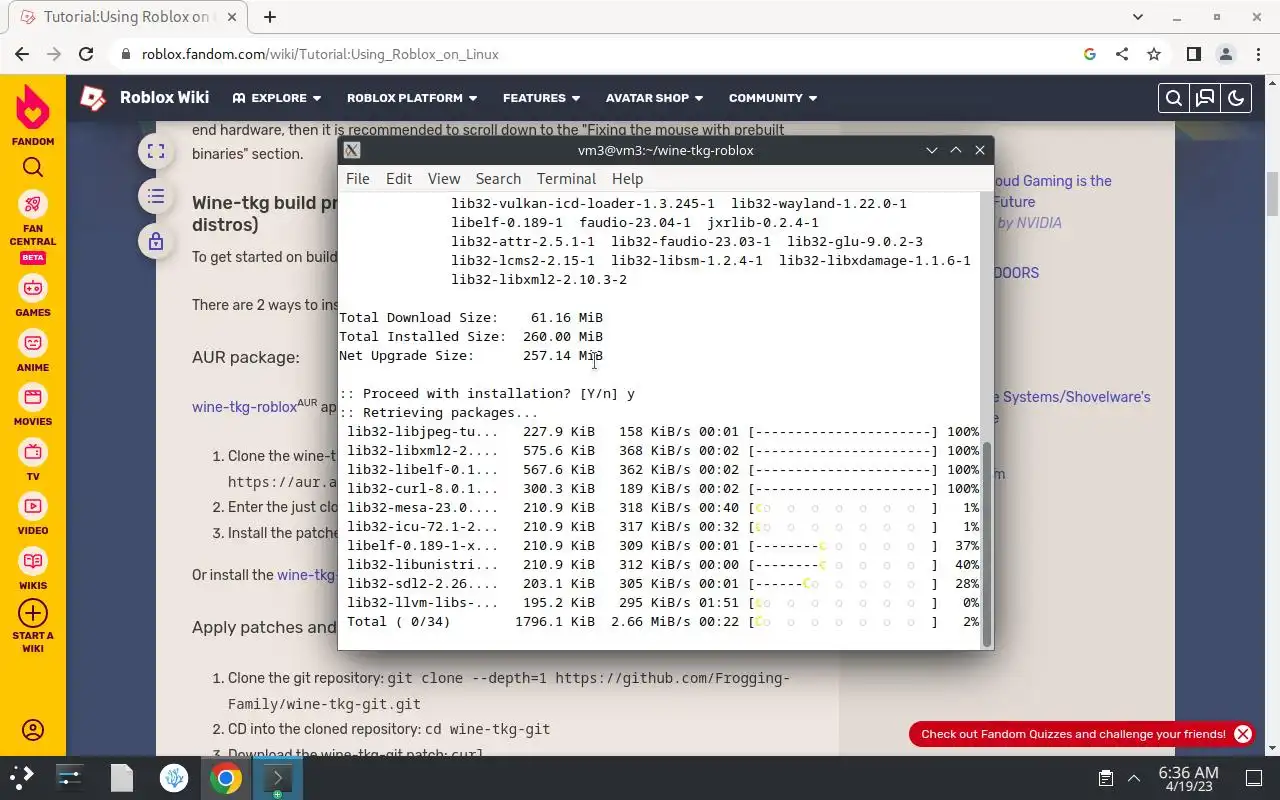Open Fan Central rocket icon

click(x=33, y=205)
